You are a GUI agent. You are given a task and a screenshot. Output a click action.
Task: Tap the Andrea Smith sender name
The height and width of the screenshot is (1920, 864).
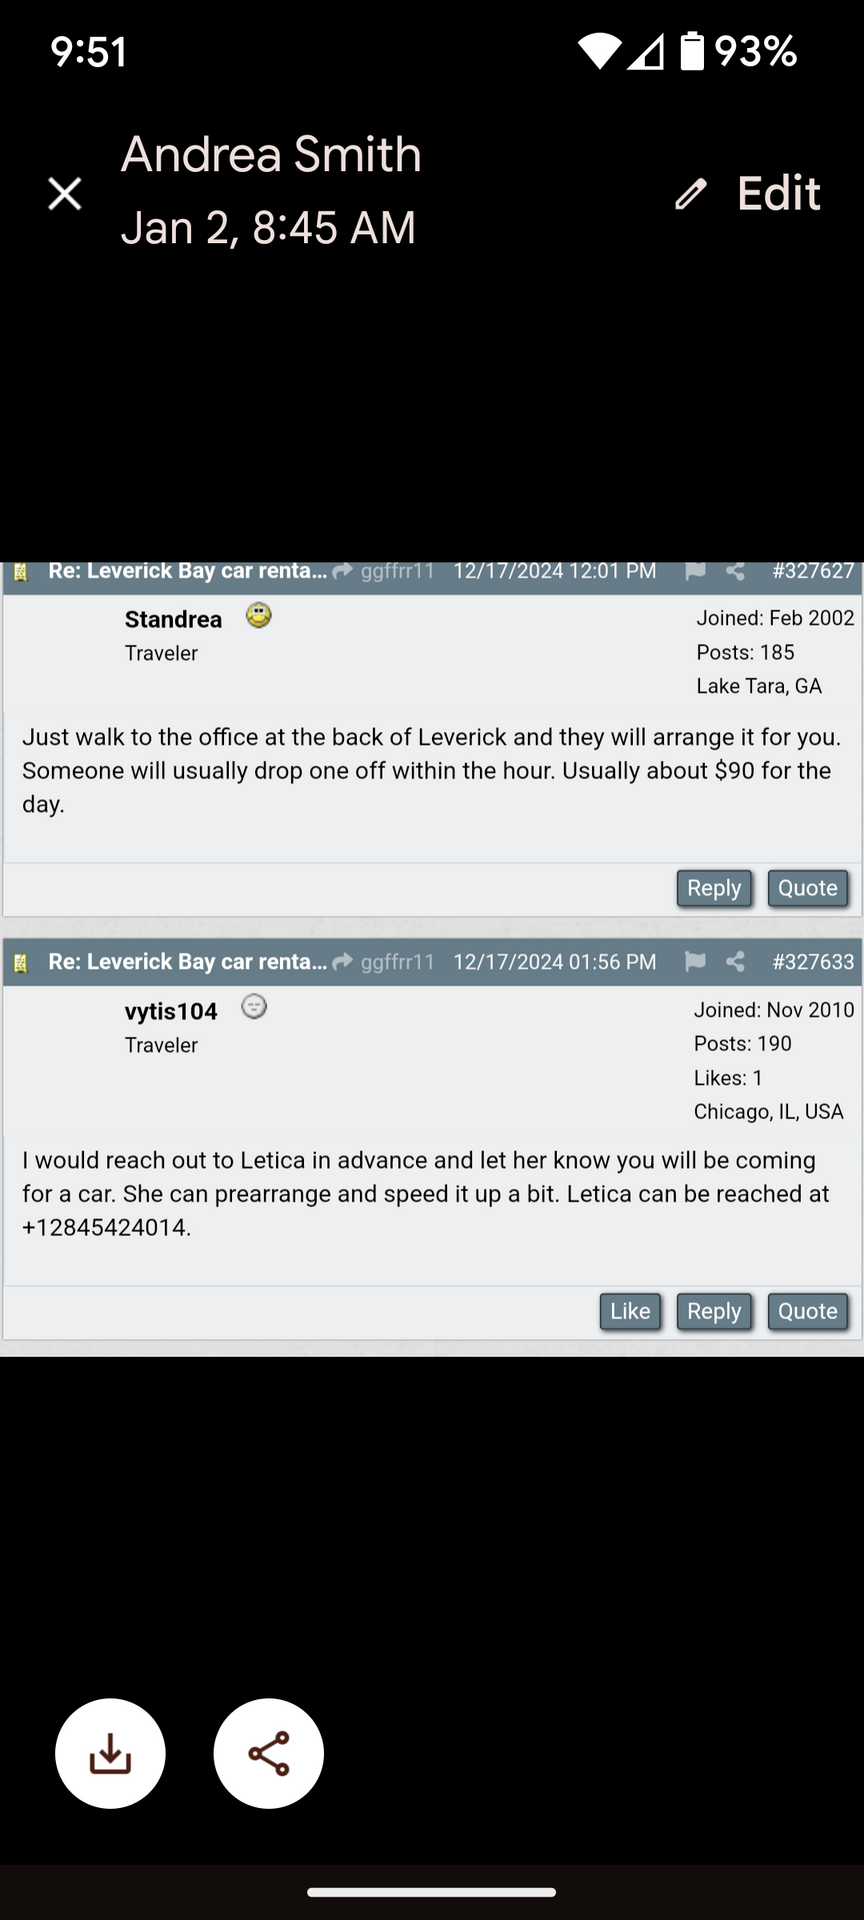point(271,154)
